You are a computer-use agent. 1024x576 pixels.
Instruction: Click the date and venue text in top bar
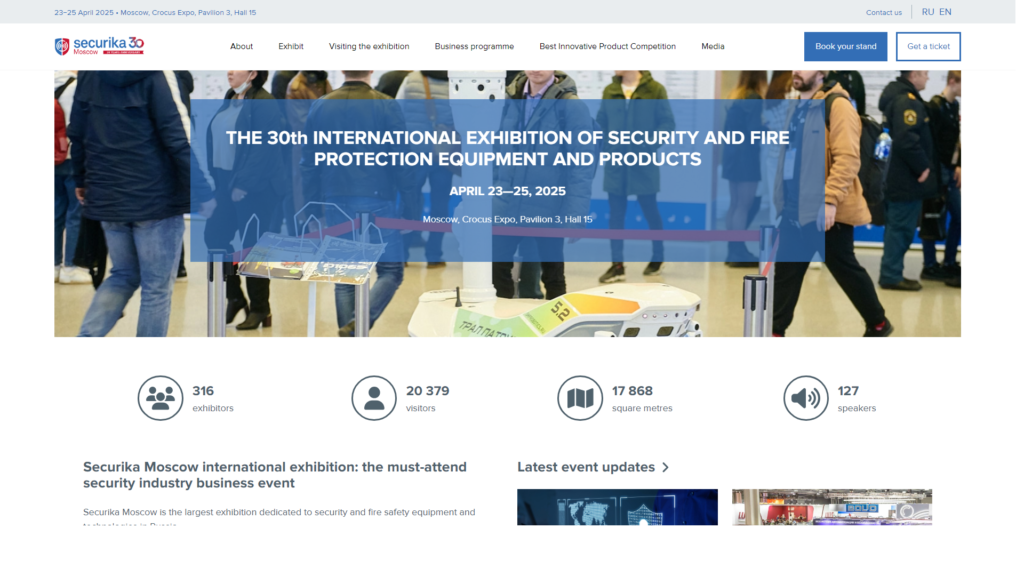tap(155, 12)
